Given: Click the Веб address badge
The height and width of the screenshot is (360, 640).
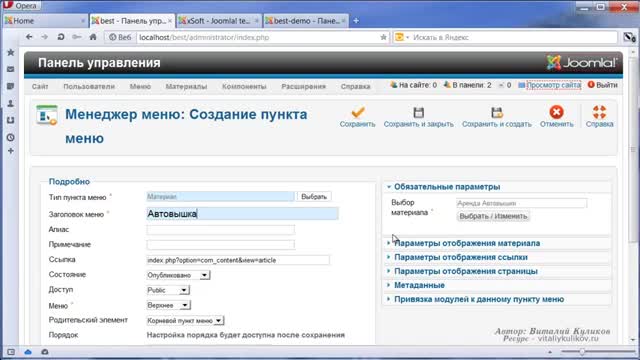Looking at the screenshot, I should point(120,37).
